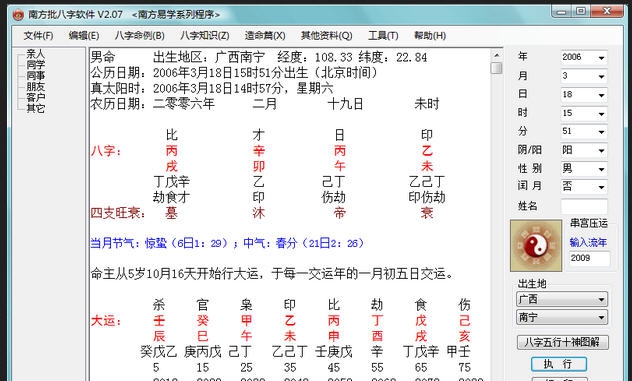Select 其它 in the category tree
The width and height of the screenshot is (632, 381).
click(35, 108)
